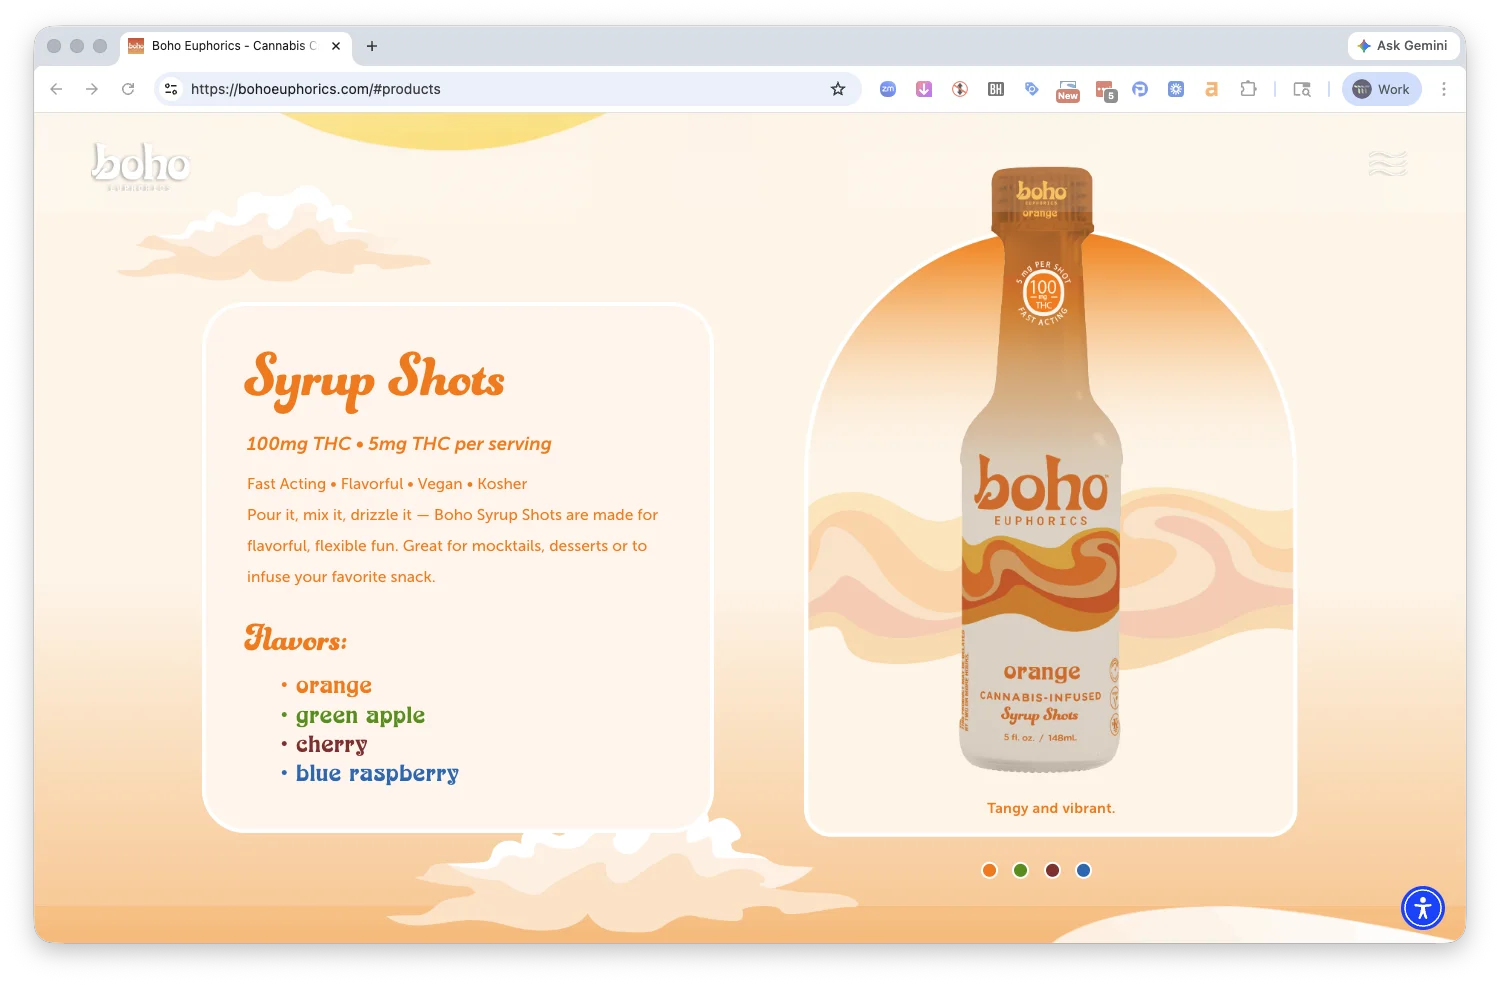Open the Work profile menu

click(x=1381, y=89)
